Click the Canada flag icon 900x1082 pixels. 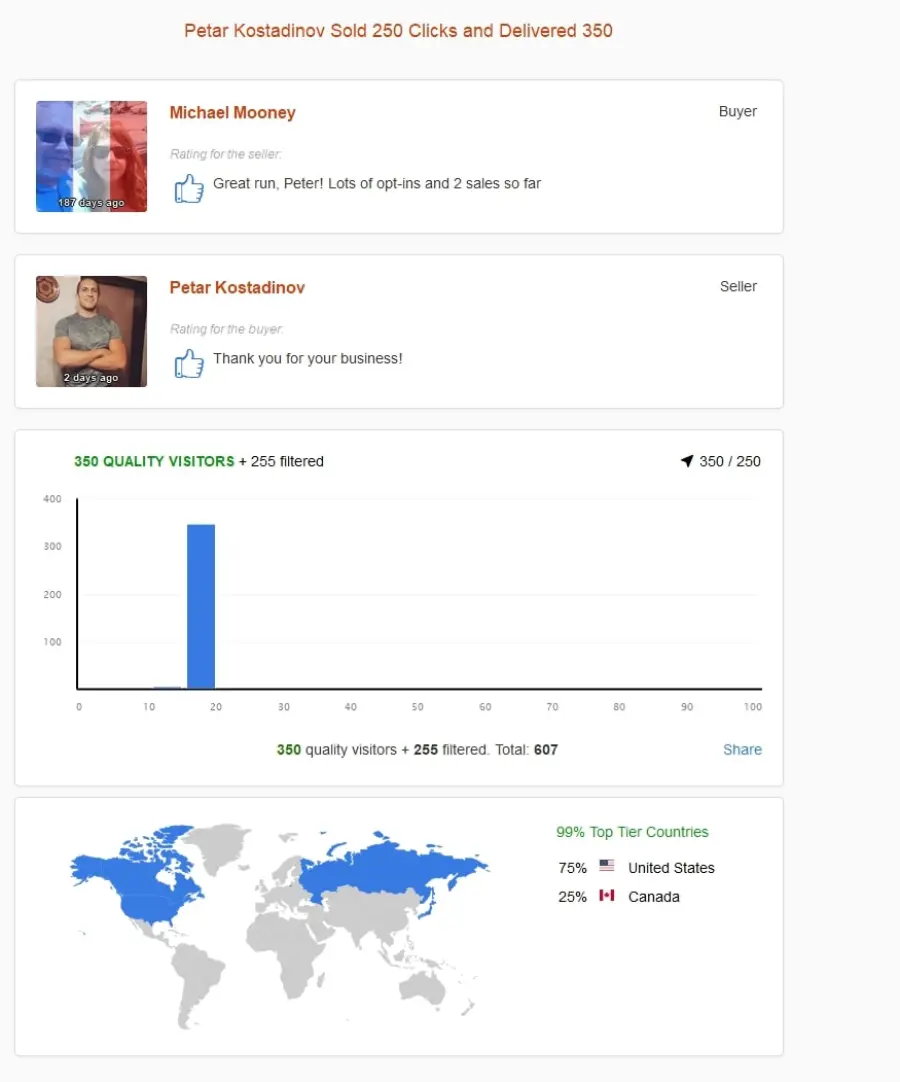click(x=607, y=895)
